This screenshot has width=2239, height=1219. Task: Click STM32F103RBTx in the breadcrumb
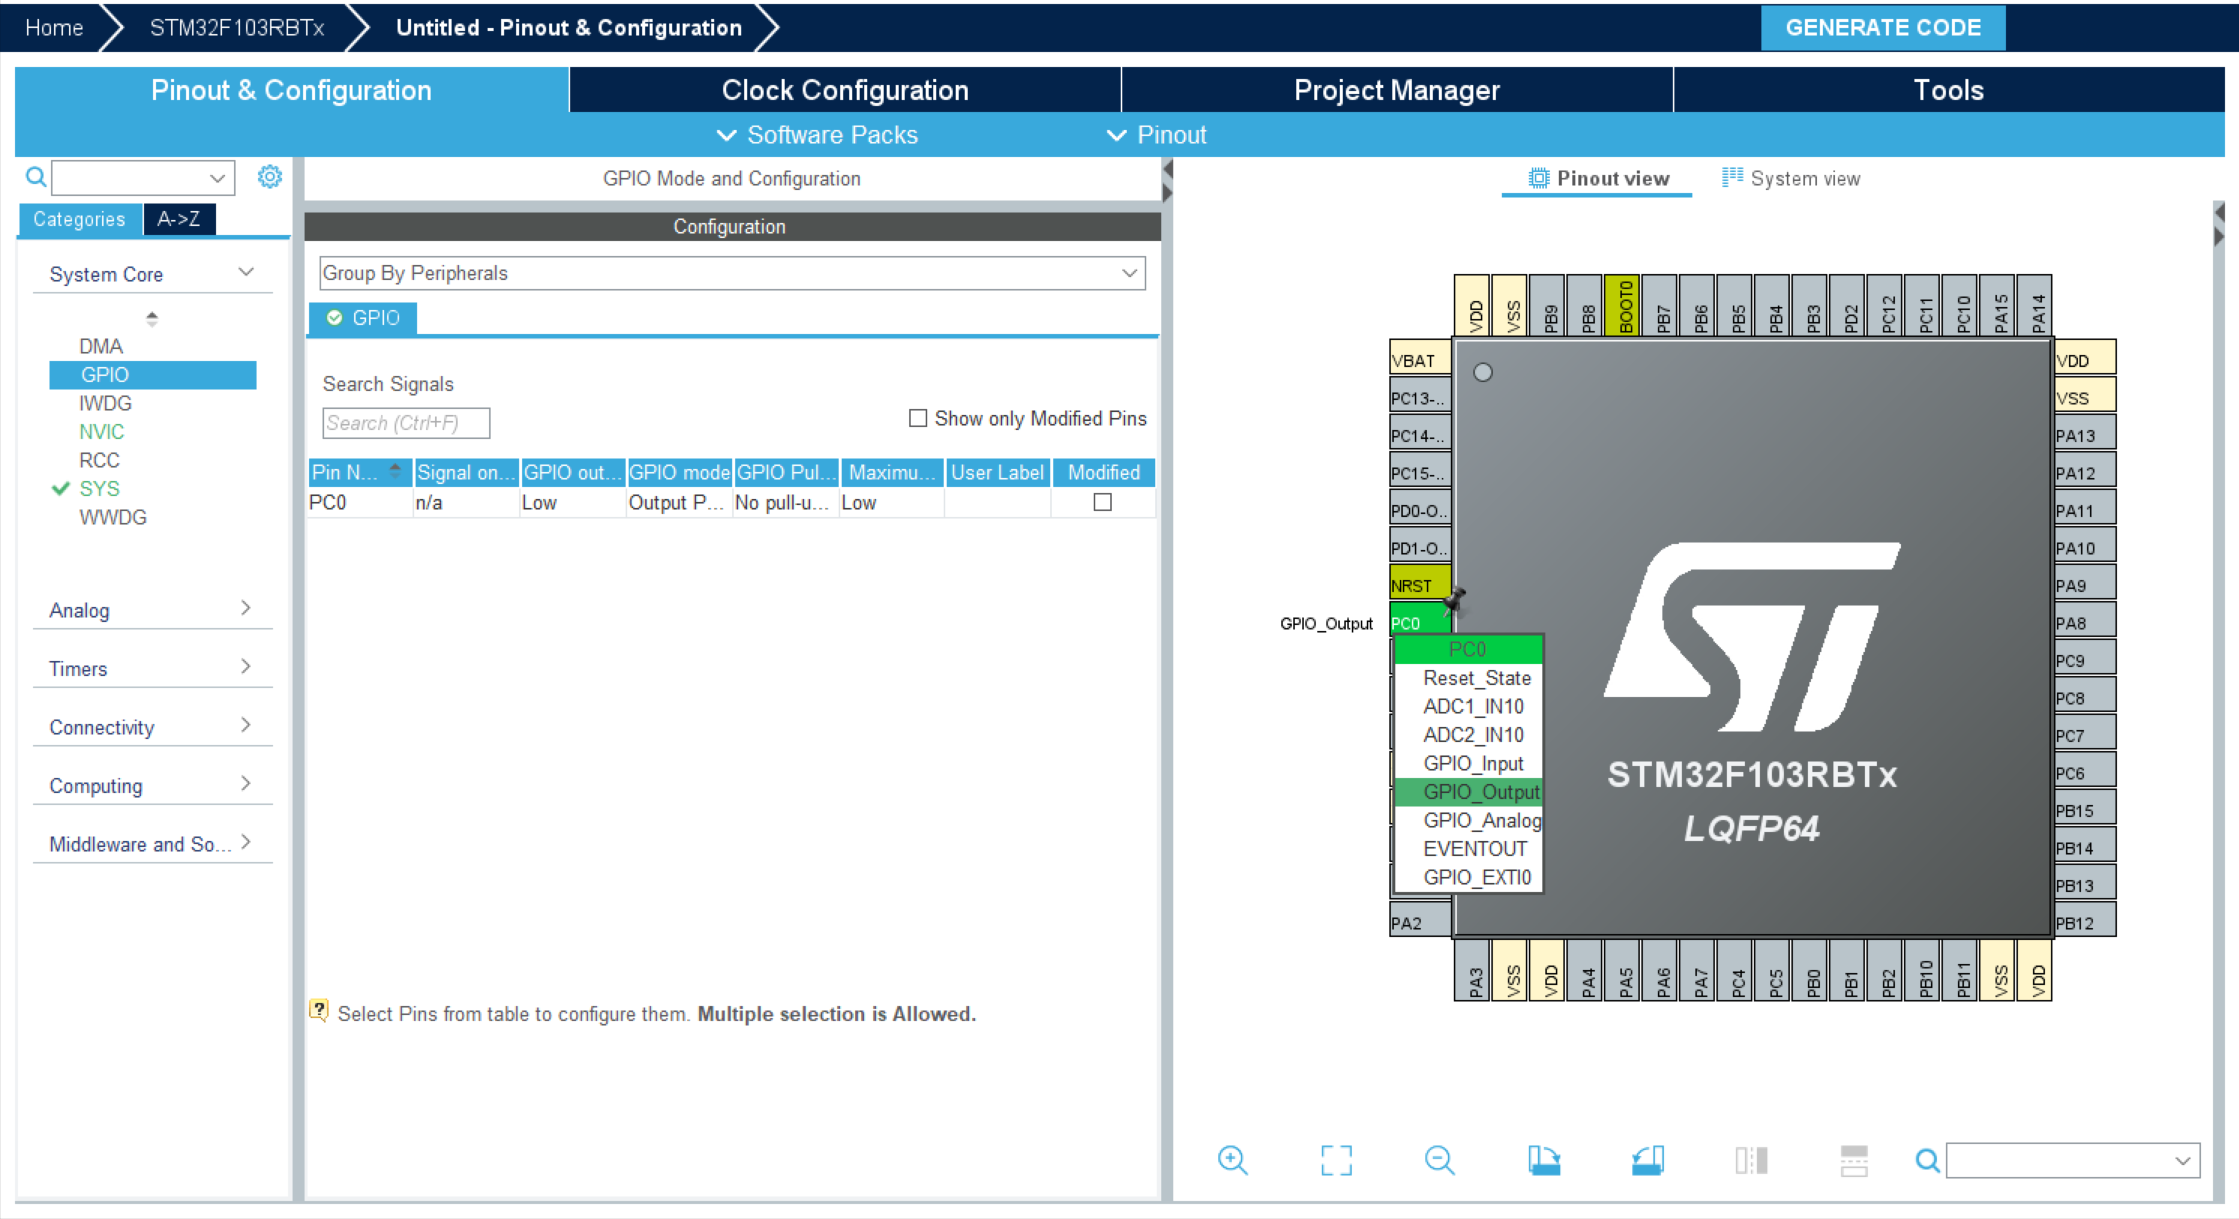click(x=237, y=27)
